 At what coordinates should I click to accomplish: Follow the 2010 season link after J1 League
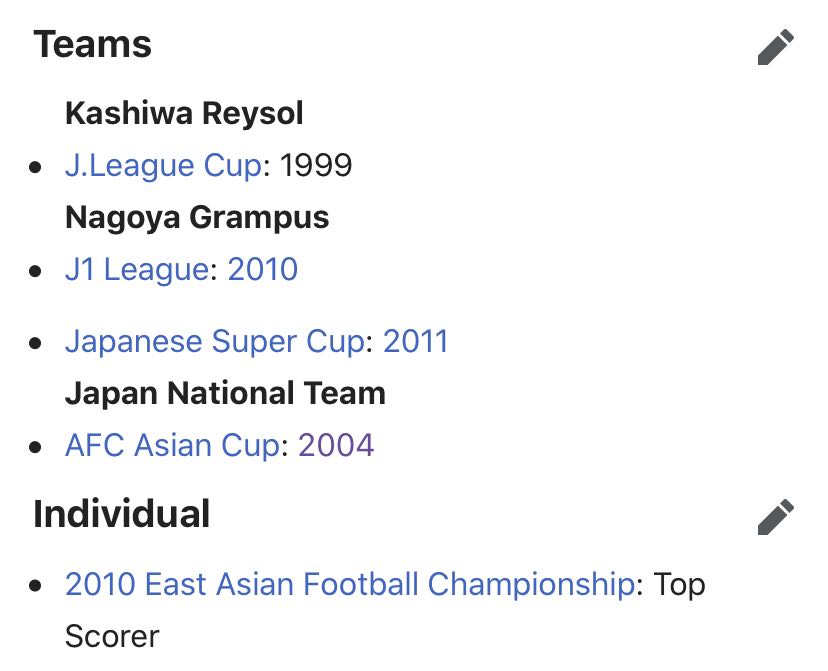coord(262,269)
